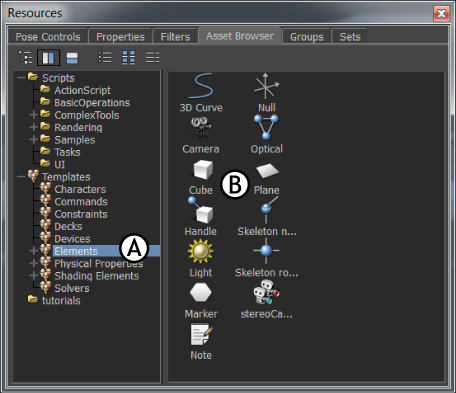Screen dimensions: 456x393
Task: Switch assets to thumbnail grid view
Action: [x=129, y=57]
